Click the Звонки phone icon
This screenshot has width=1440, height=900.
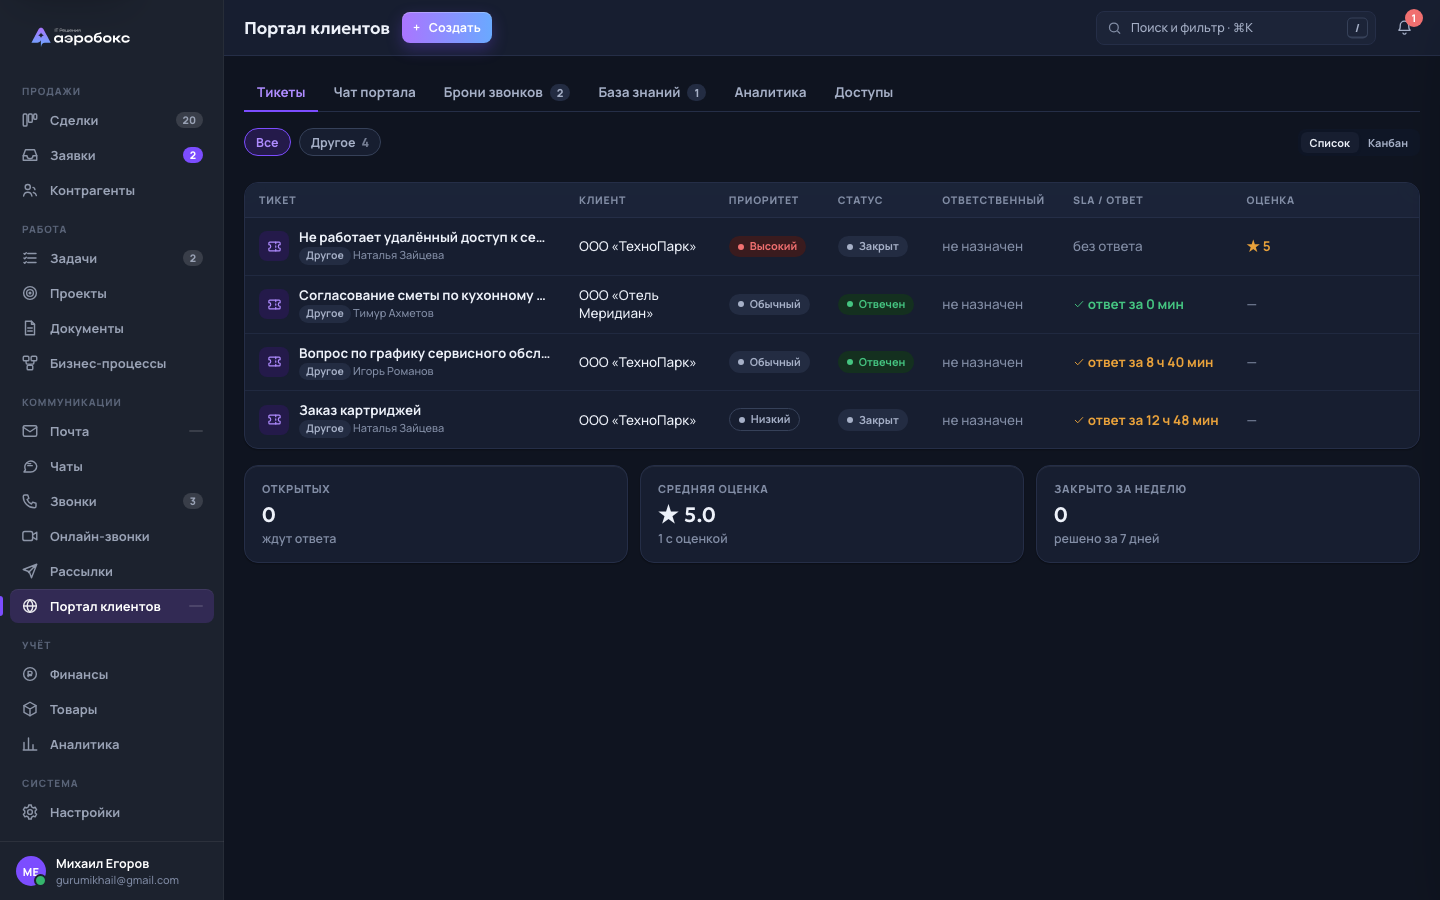tap(30, 501)
